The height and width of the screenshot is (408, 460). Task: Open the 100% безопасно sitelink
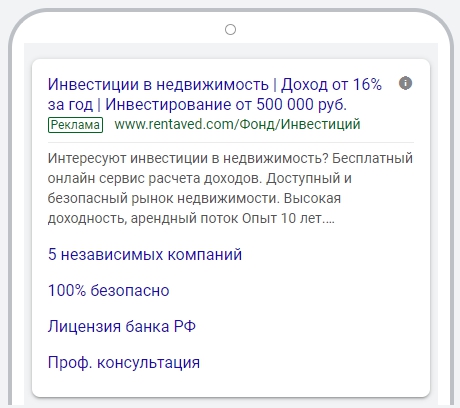click(109, 290)
